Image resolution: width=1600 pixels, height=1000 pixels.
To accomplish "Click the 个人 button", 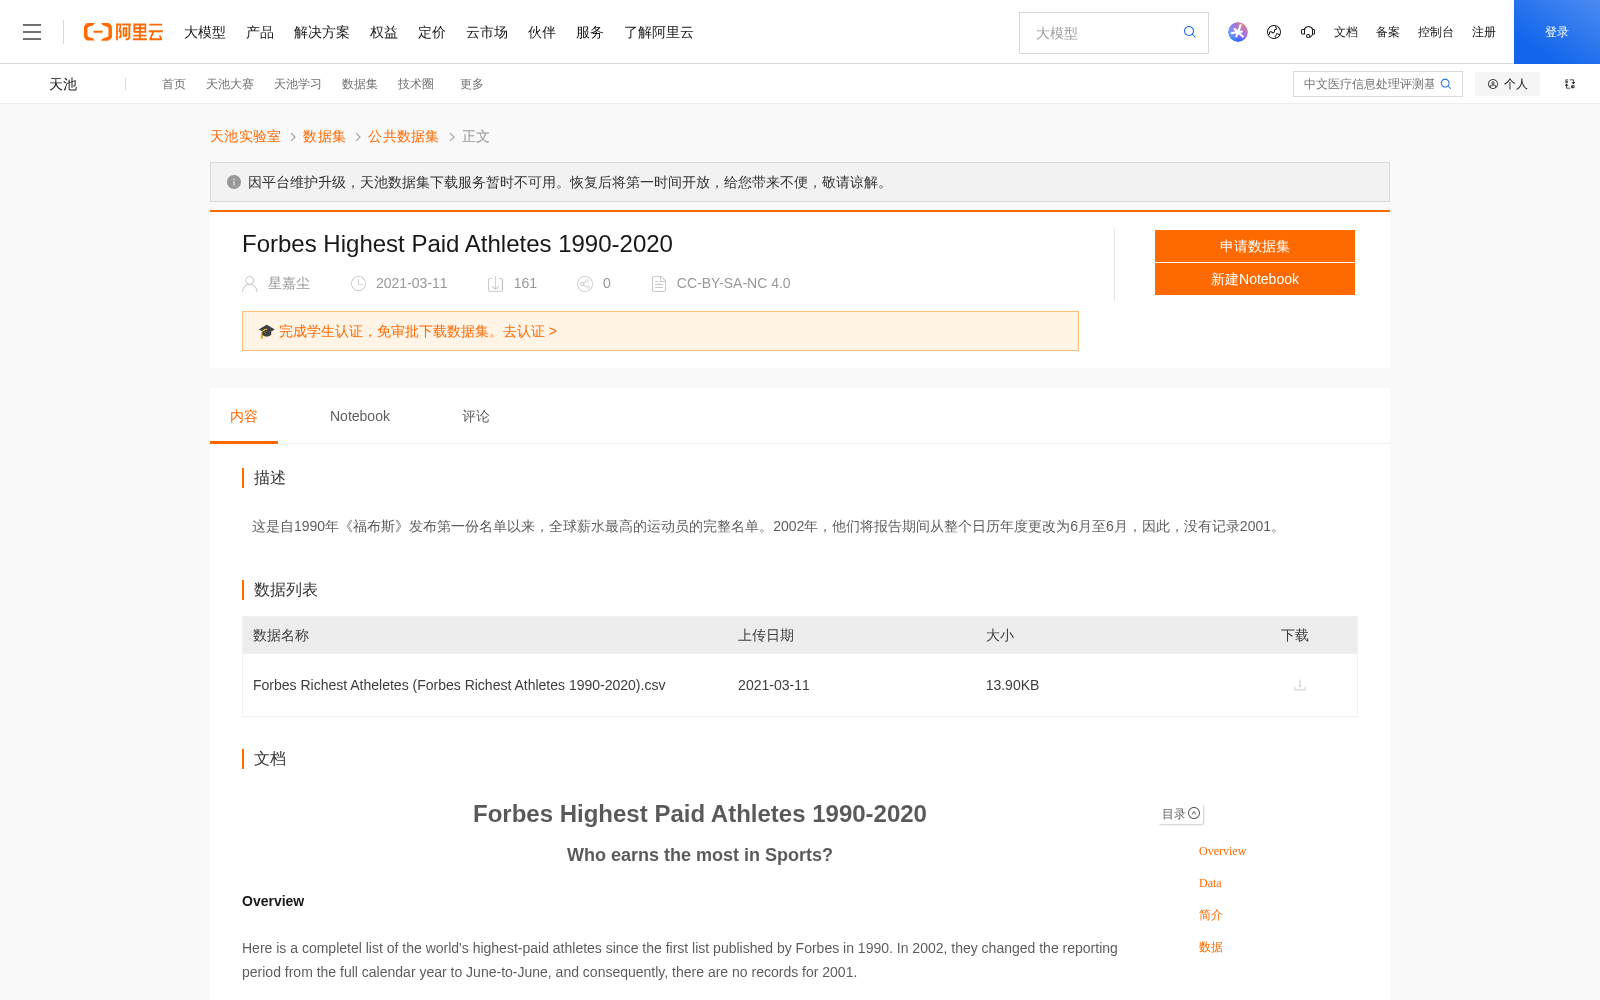I will [x=1507, y=84].
